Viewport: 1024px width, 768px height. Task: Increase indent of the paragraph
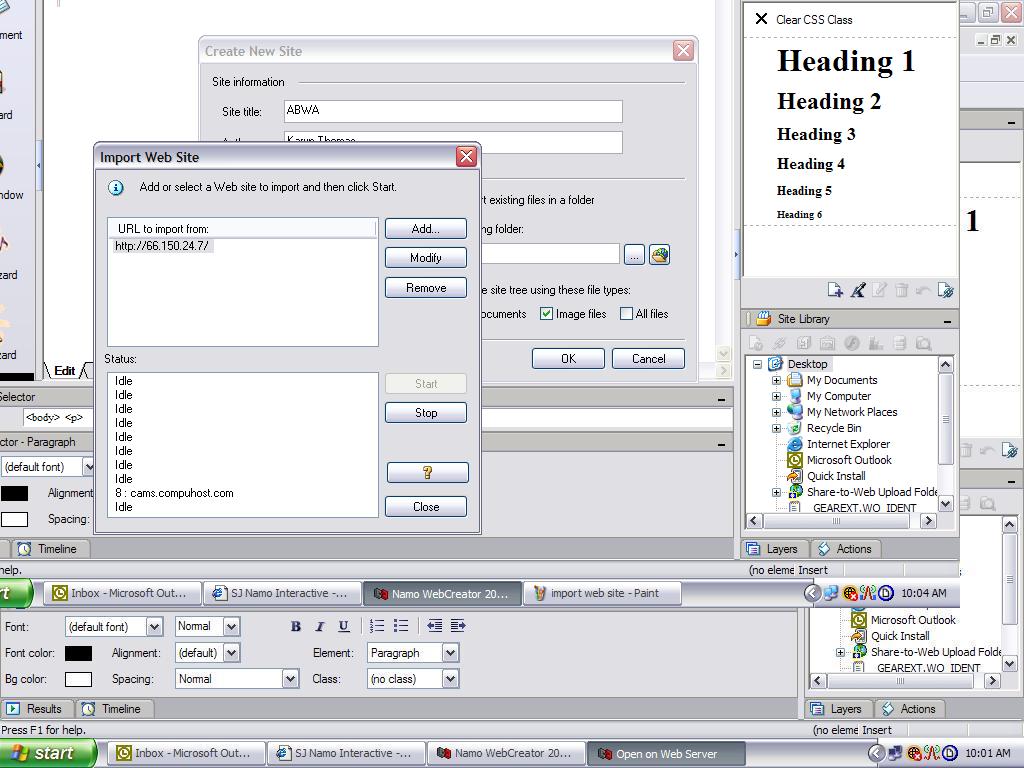(458, 626)
